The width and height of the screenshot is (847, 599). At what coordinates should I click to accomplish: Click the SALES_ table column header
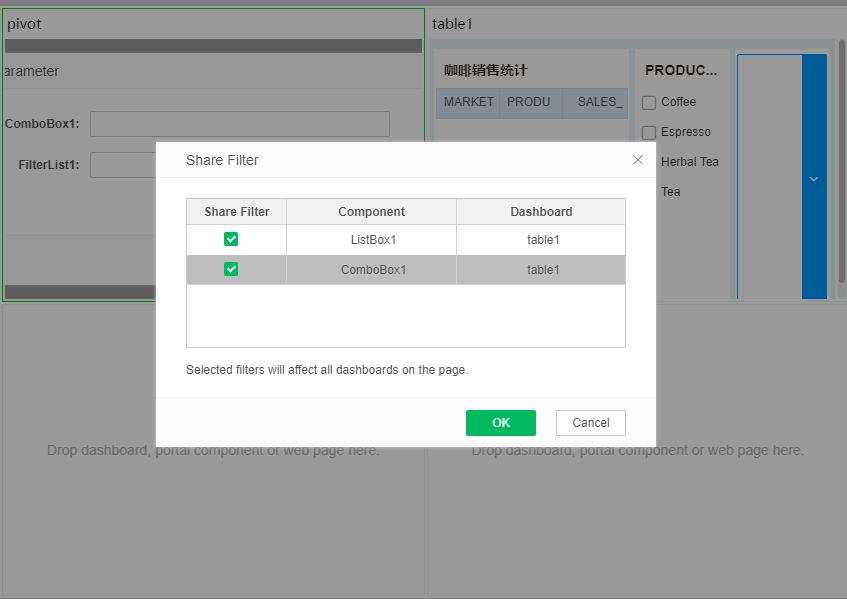point(600,103)
